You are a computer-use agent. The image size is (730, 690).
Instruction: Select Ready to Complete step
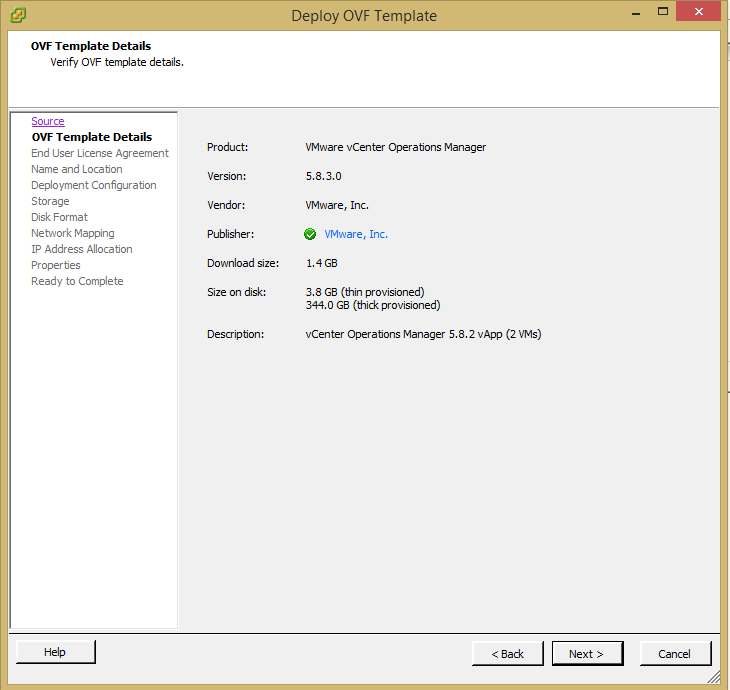click(77, 281)
